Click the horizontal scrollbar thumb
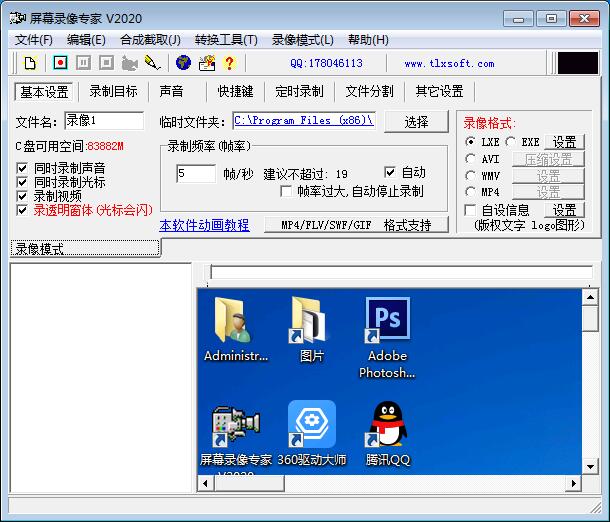610x522 pixels. point(249,483)
